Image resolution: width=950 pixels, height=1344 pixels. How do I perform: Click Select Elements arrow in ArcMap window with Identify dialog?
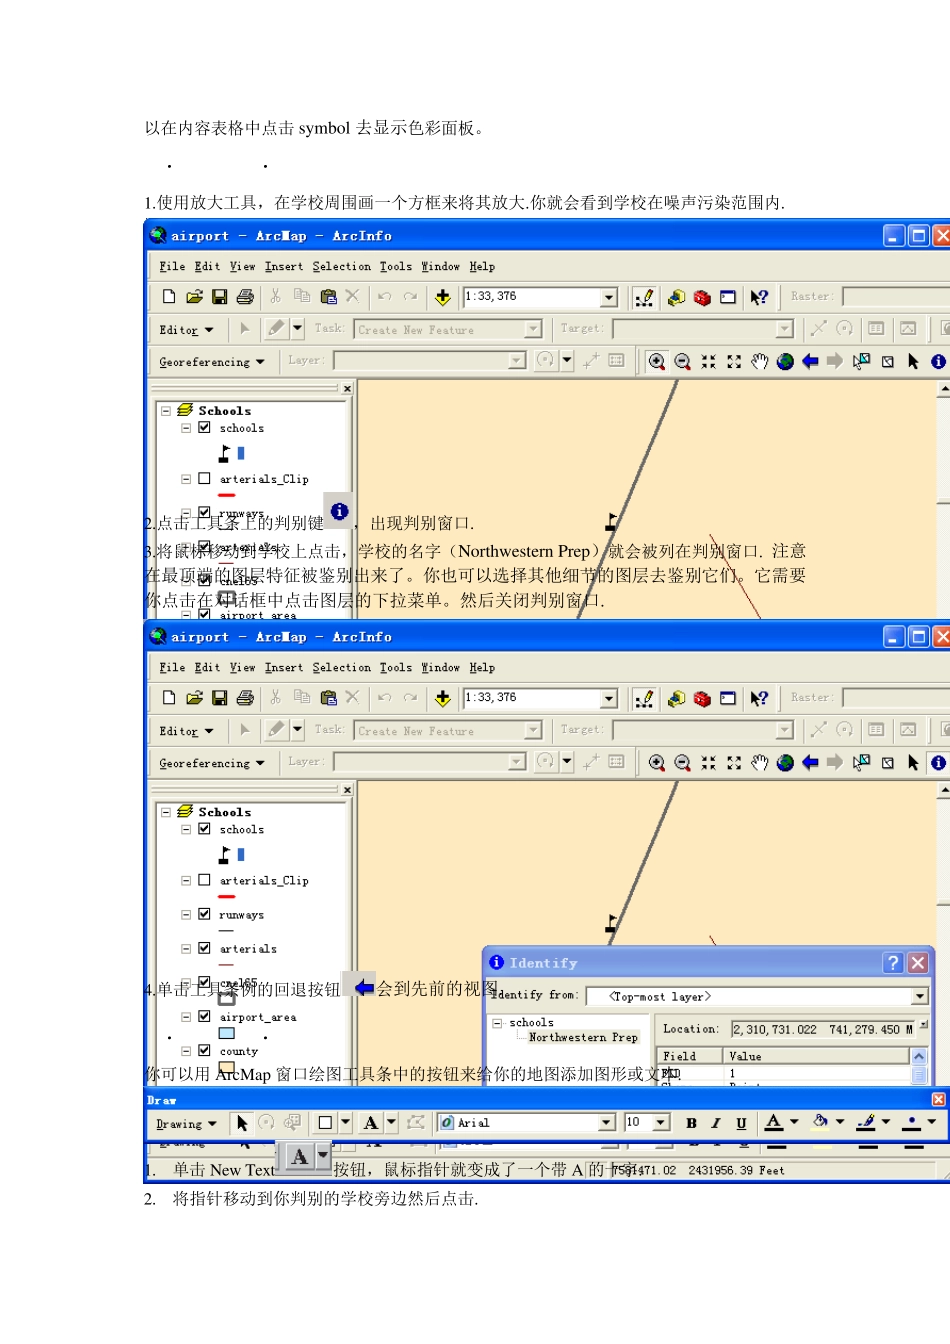click(913, 762)
